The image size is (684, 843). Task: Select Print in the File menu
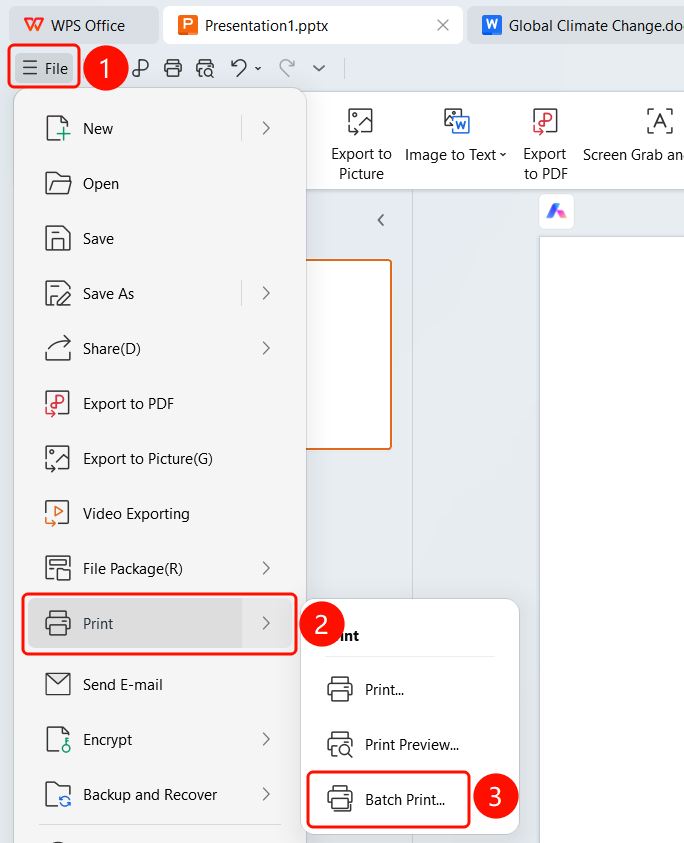pyautogui.click(x=135, y=624)
